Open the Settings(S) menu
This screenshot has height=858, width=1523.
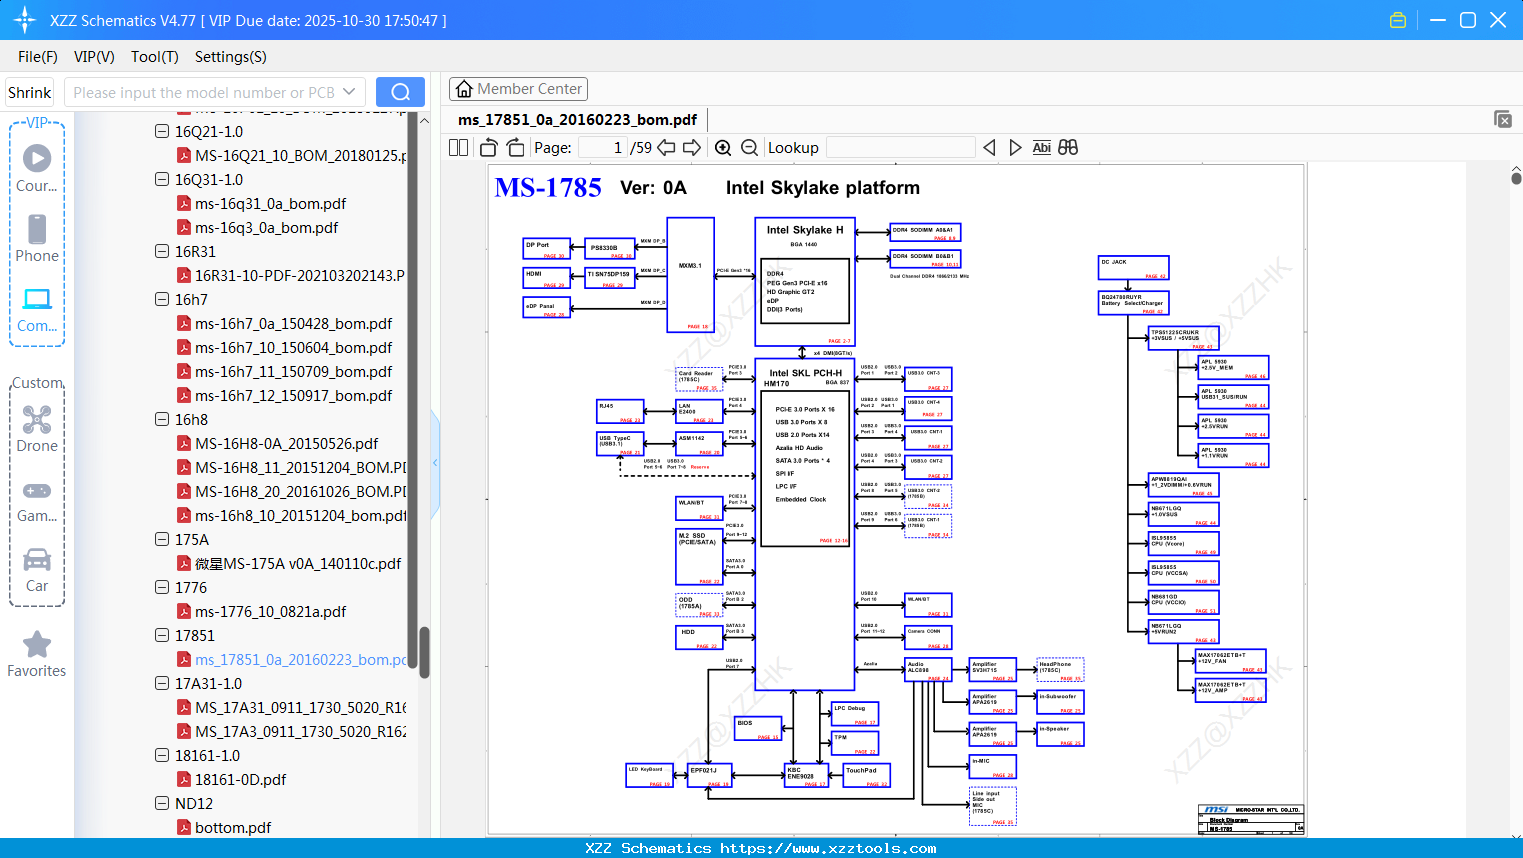click(231, 57)
